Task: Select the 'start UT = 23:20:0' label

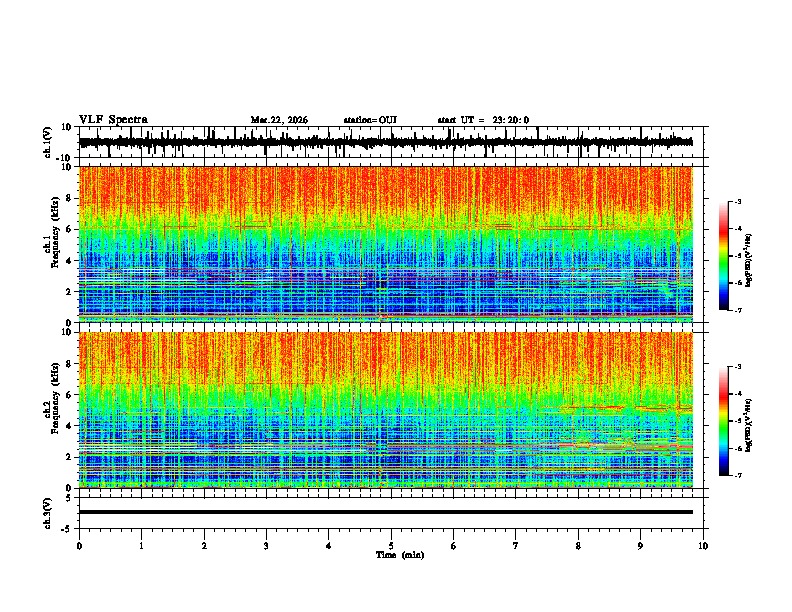Action: [x=483, y=120]
